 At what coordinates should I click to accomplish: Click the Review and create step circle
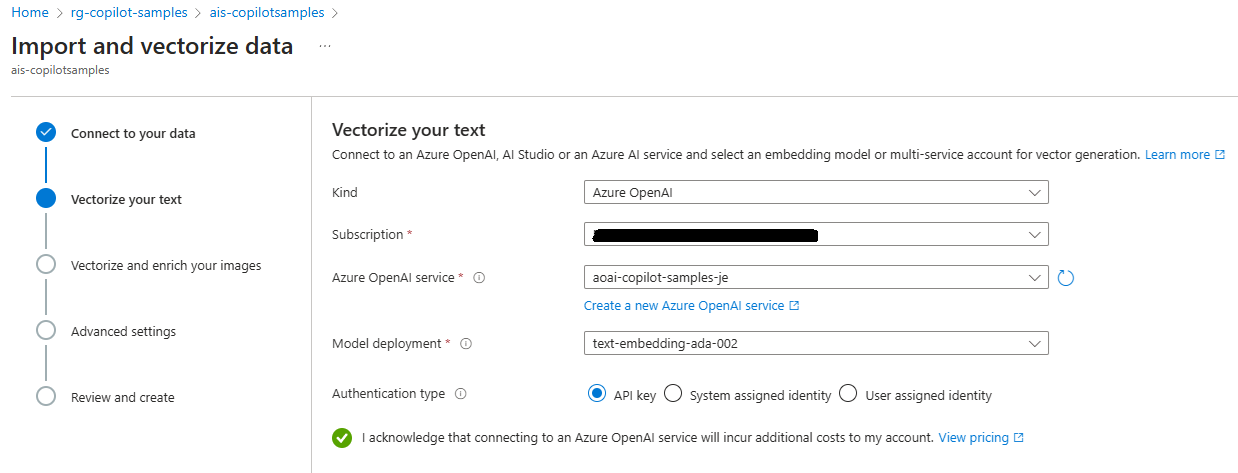pyautogui.click(x=46, y=397)
